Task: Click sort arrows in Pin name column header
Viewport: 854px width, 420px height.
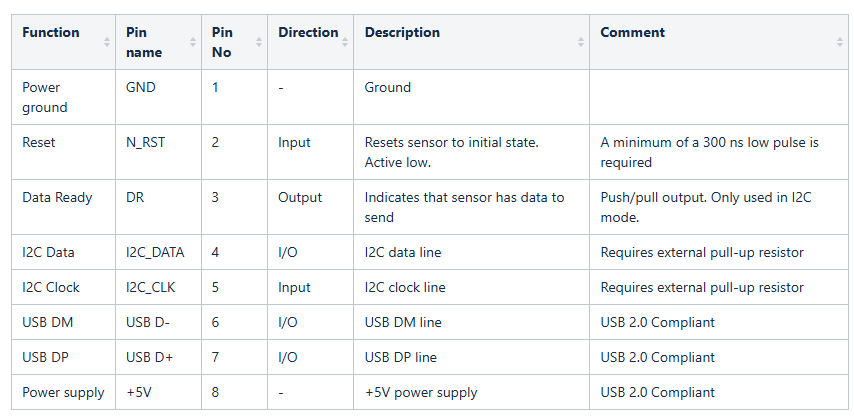Action: pyautogui.click(x=193, y=42)
